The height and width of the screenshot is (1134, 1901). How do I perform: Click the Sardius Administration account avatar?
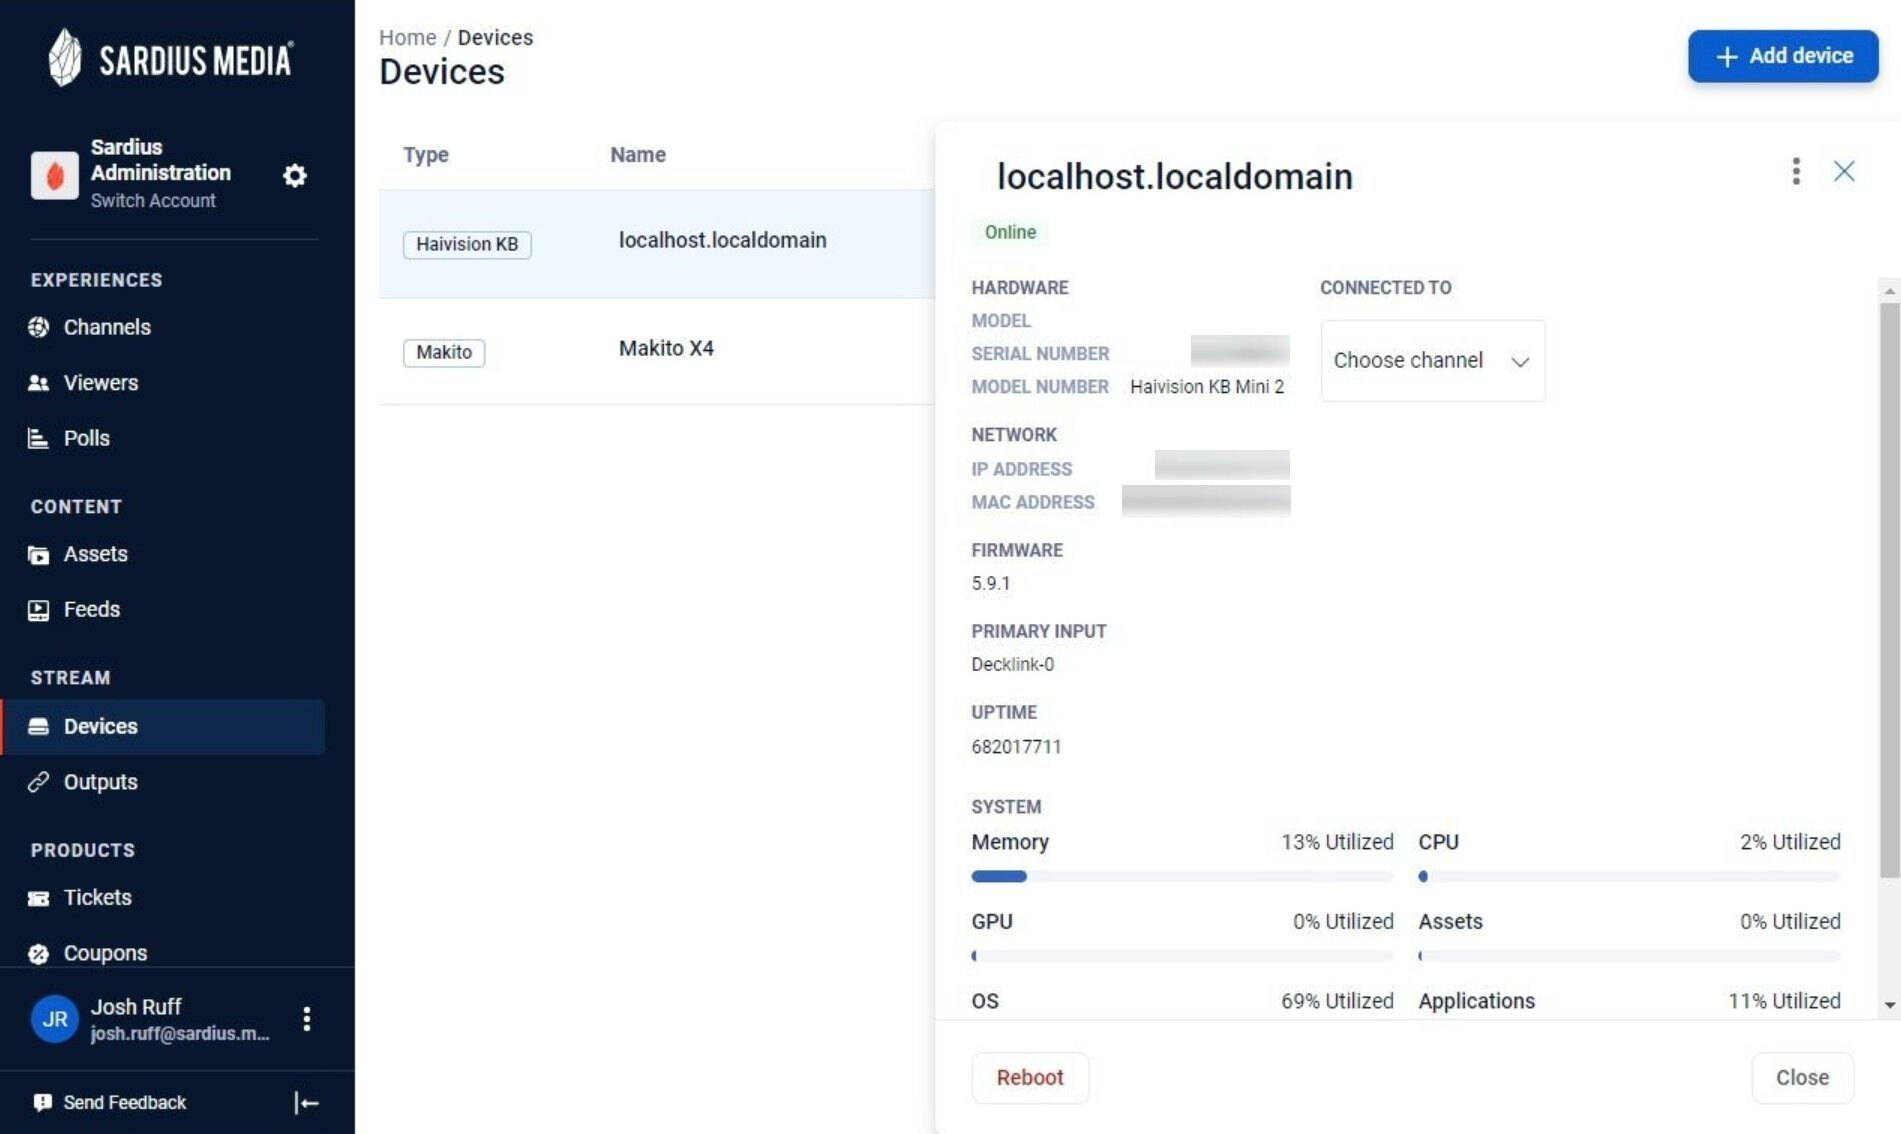(55, 175)
